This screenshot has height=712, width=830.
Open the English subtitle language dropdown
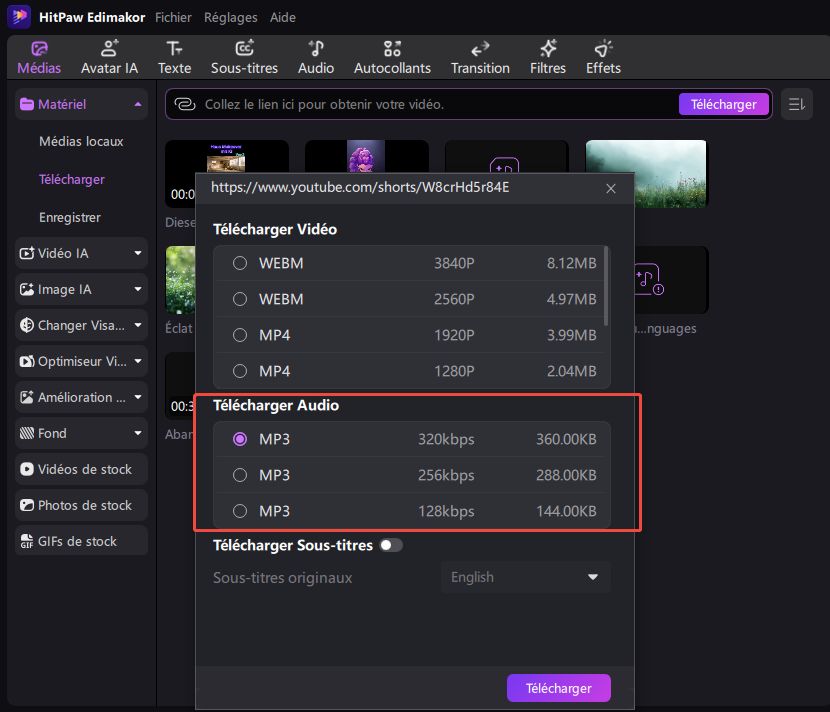click(x=525, y=577)
